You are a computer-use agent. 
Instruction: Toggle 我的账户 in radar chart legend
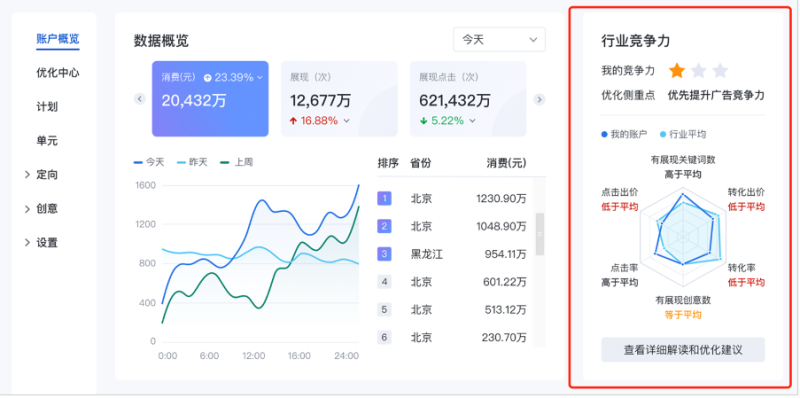624,134
